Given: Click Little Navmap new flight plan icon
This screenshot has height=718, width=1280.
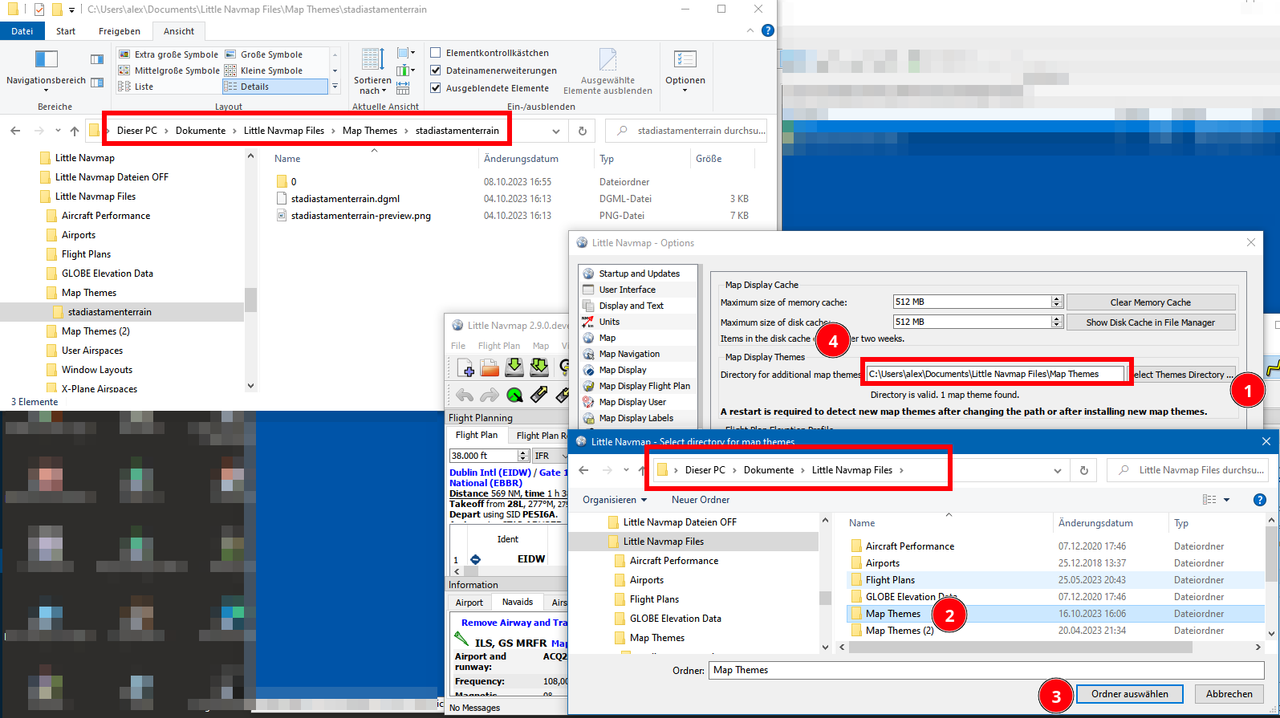Looking at the screenshot, I should point(465,367).
